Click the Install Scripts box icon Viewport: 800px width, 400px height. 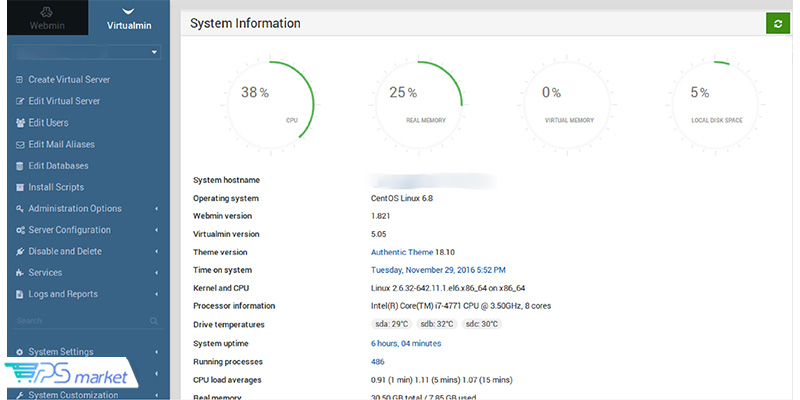tap(20, 187)
